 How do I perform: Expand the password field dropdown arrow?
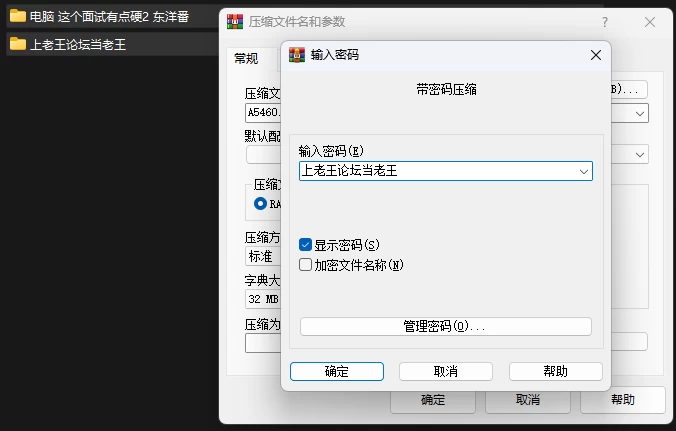tap(584, 172)
